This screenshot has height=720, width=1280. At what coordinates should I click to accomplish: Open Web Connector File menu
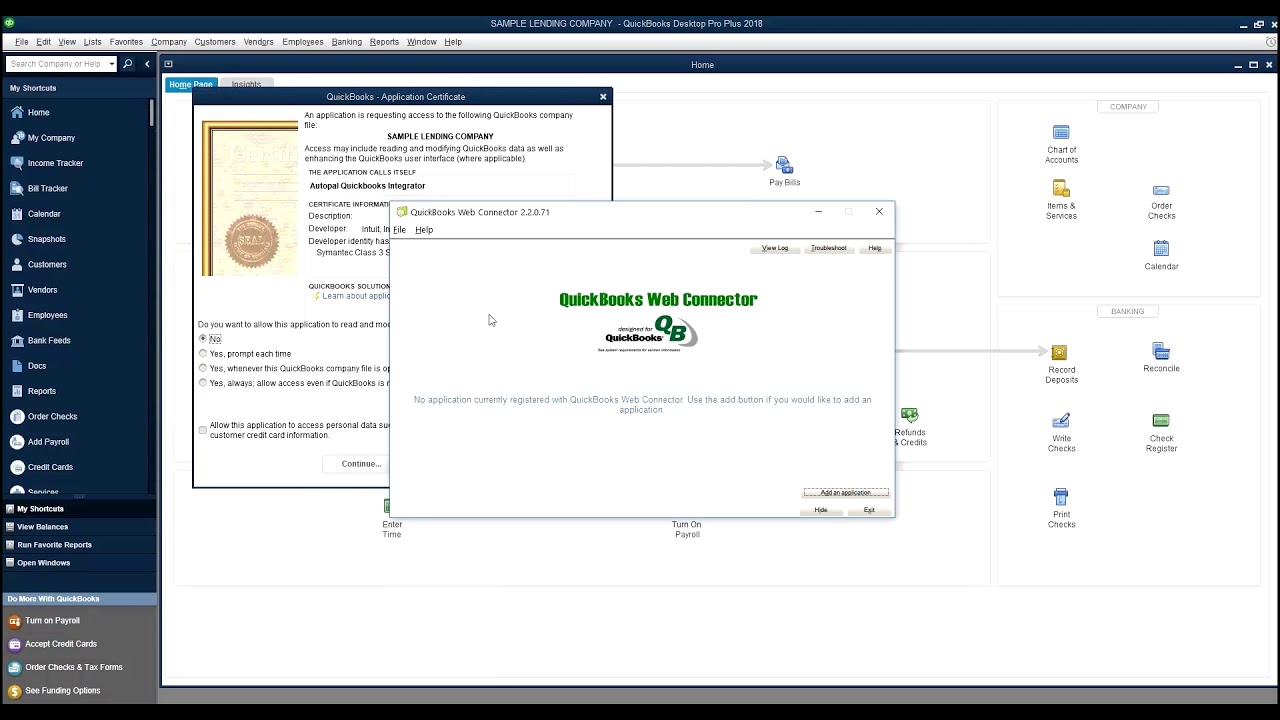[x=399, y=230]
